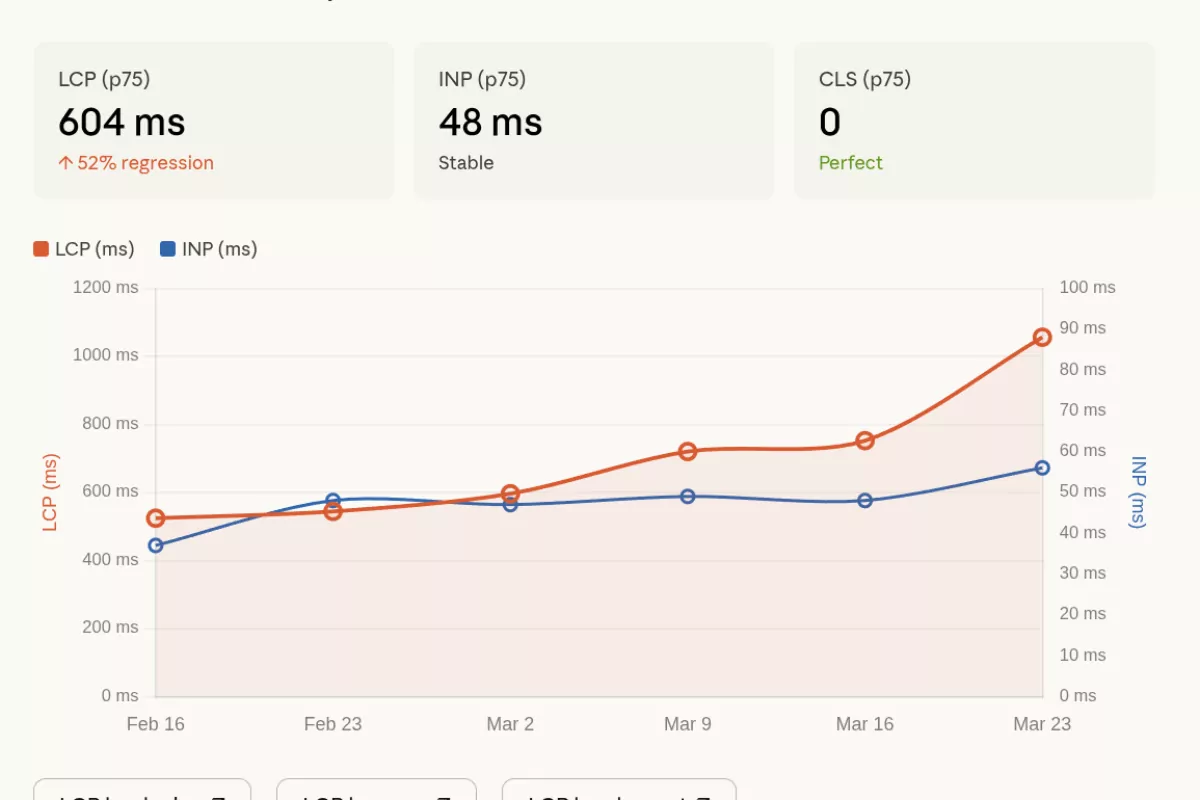Select the Mar 9 LCP data point marker
1200x800 pixels.
point(687,450)
